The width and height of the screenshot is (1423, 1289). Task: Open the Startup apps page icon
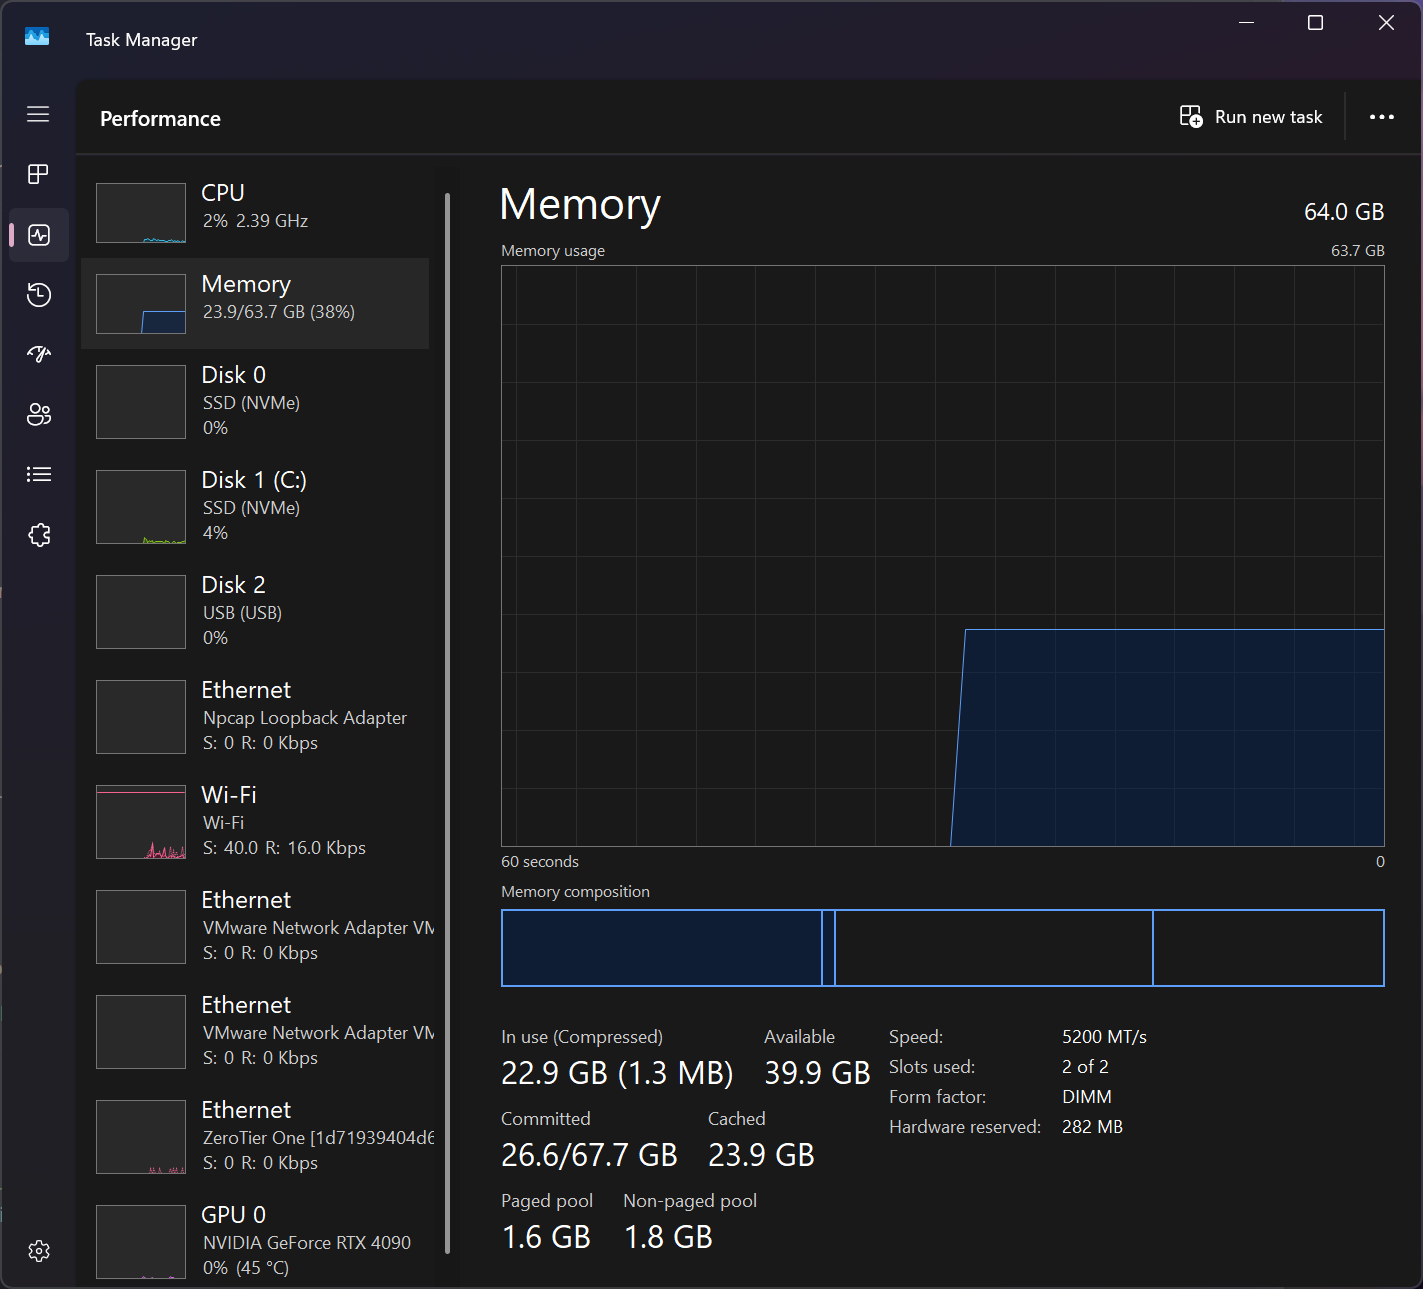(39, 354)
